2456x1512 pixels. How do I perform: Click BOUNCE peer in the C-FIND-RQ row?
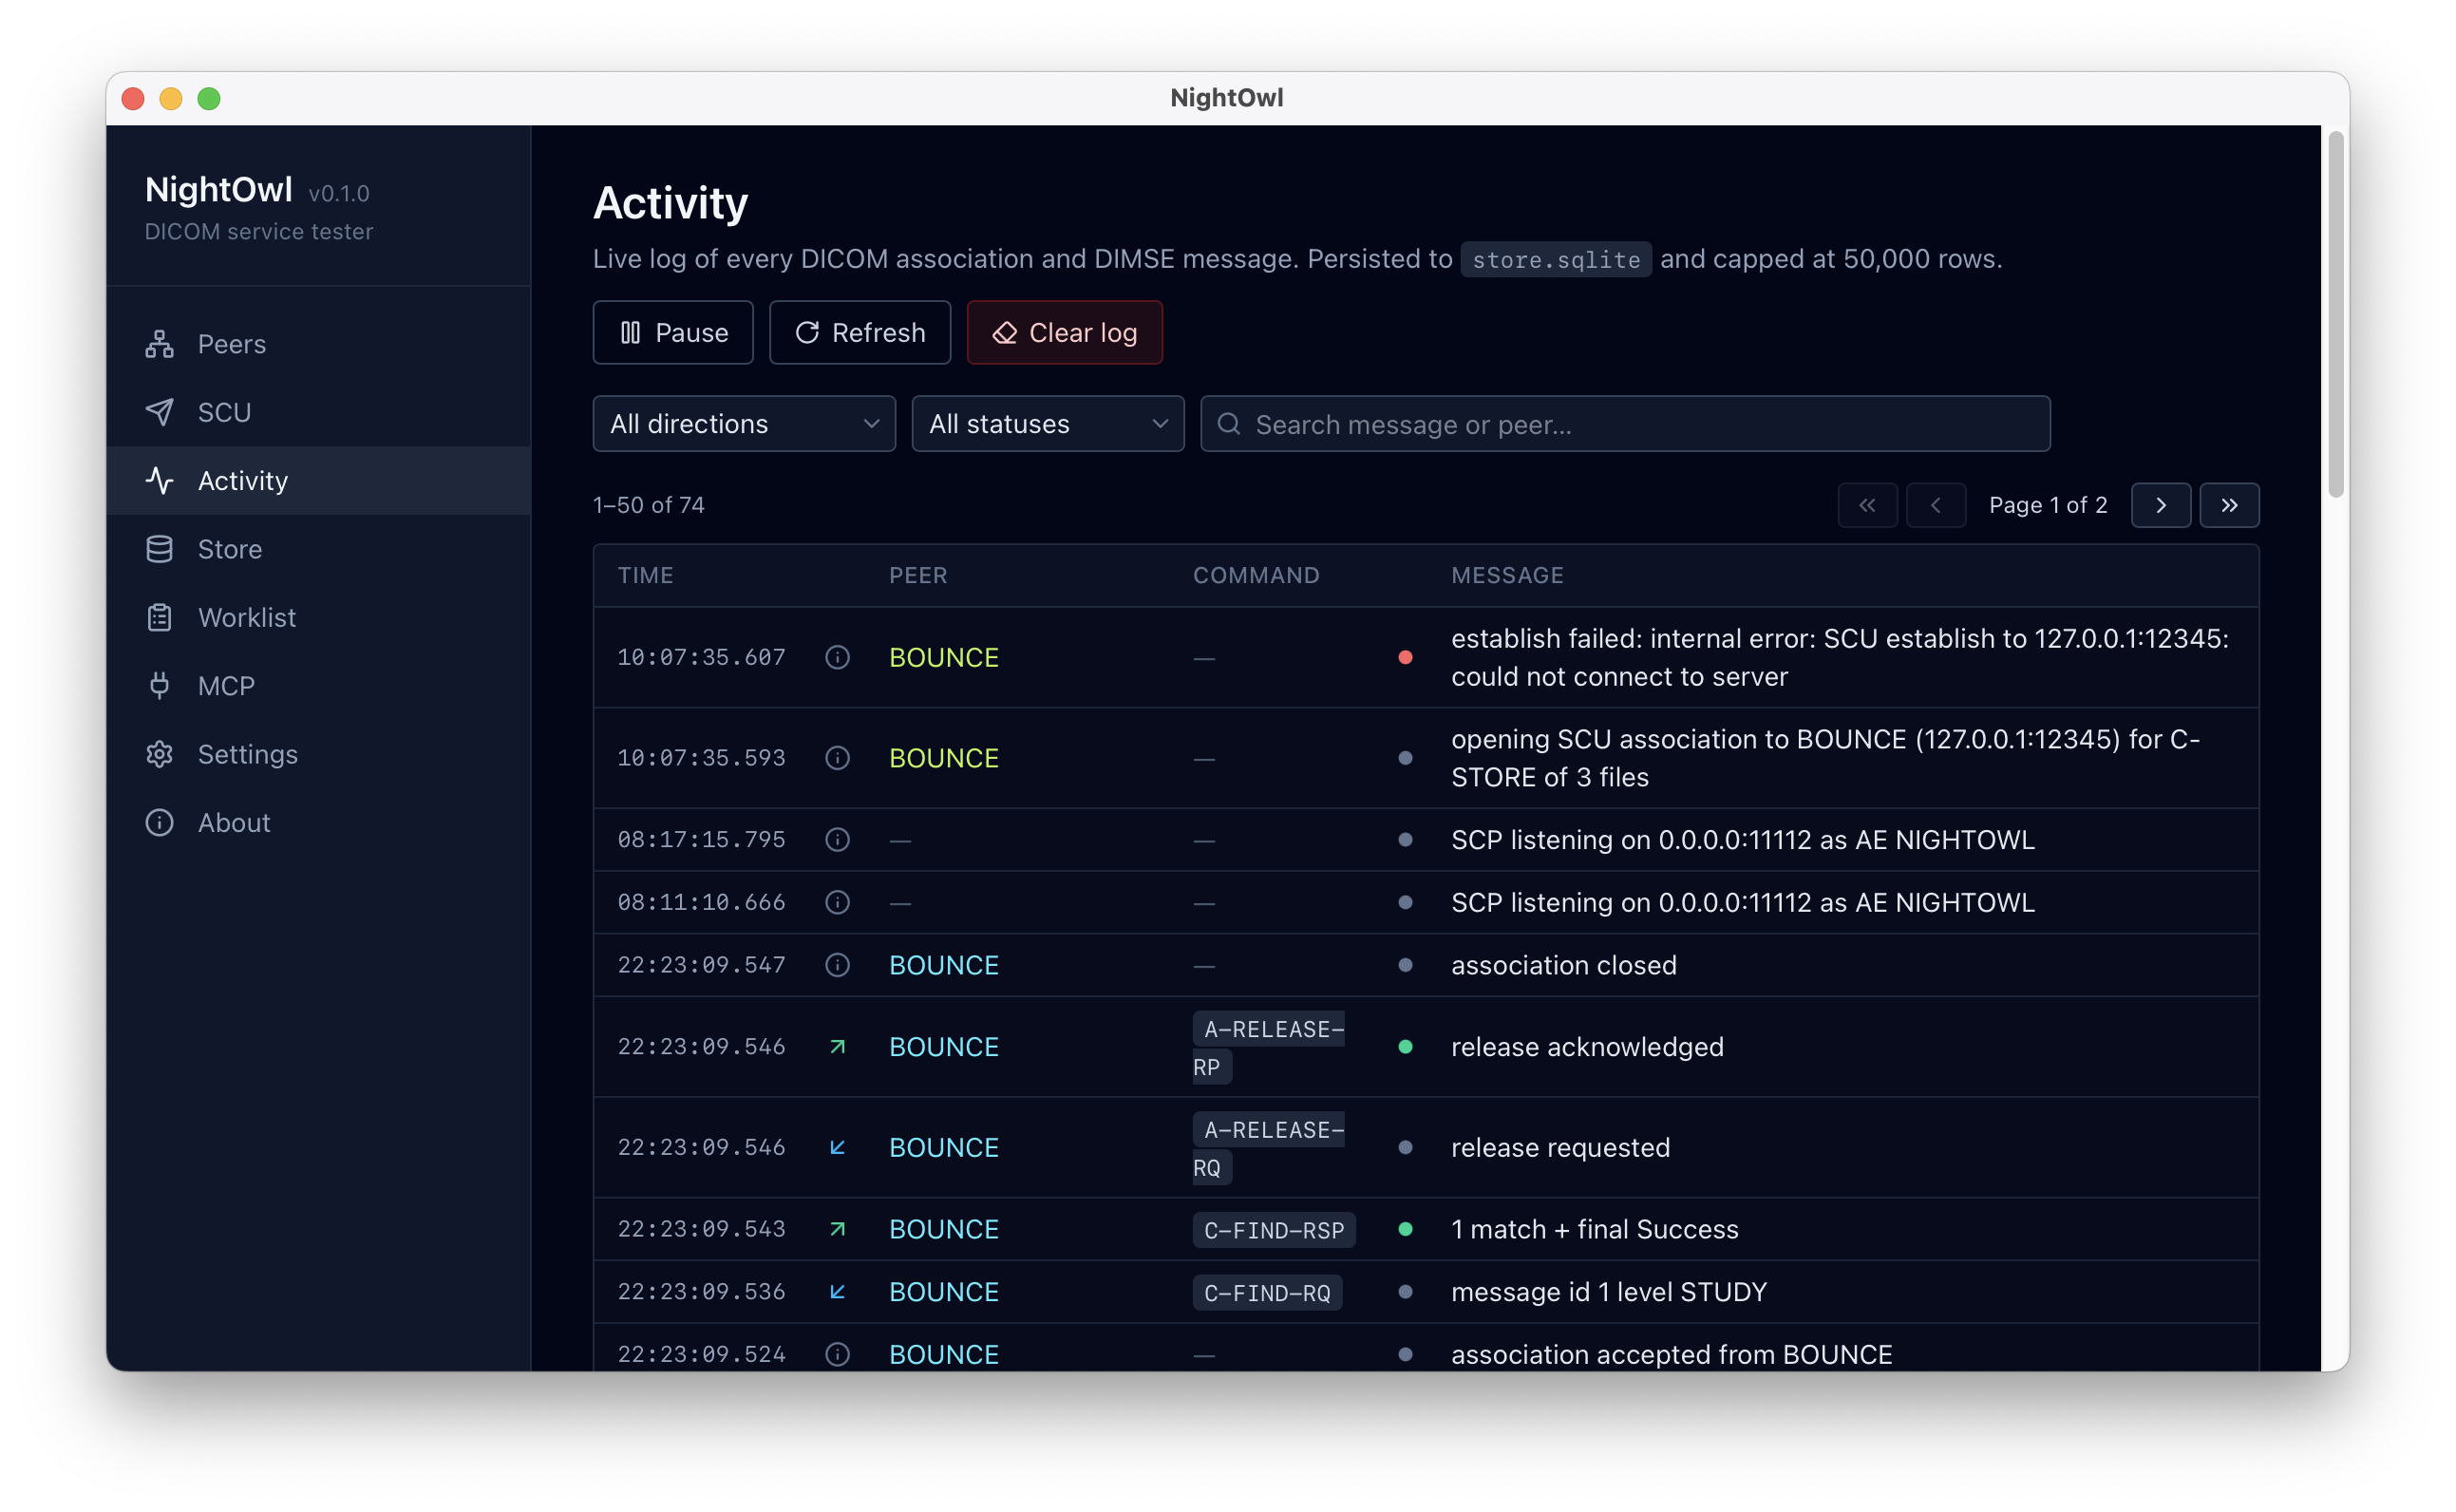click(x=943, y=1291)
